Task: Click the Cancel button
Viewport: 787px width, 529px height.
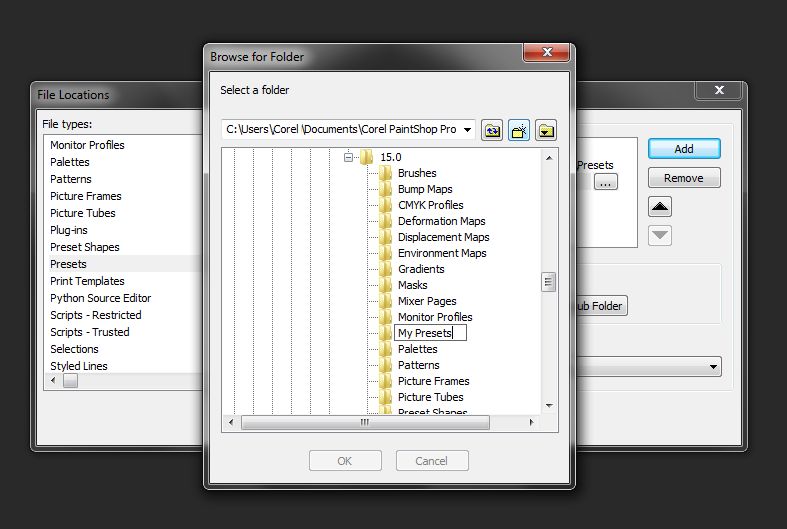Action: coord(432,461)
